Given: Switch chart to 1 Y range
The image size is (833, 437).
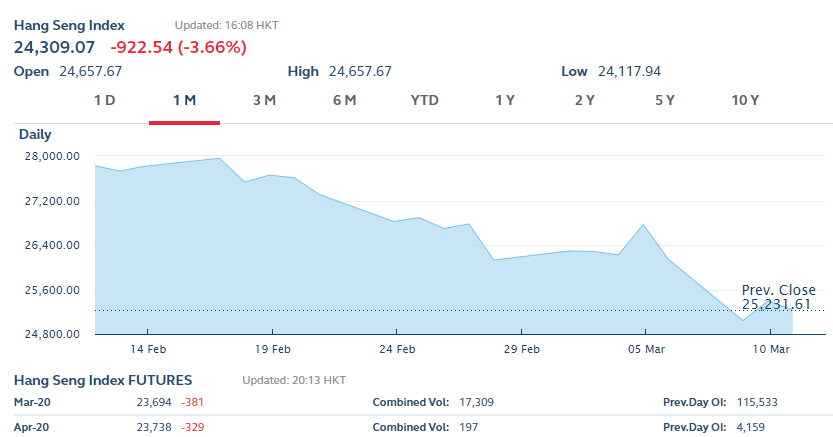Looking at the screenshot, I should [505, 100].
